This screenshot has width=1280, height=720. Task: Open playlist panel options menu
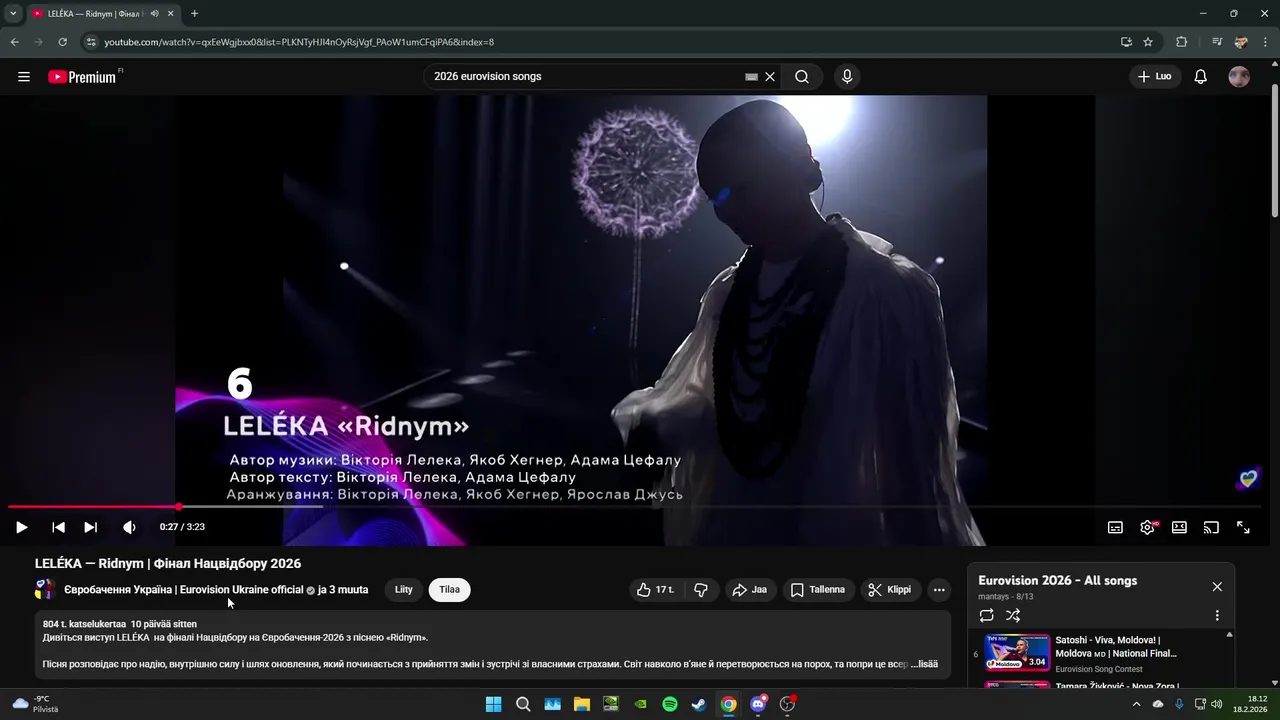pos(1217,616)
